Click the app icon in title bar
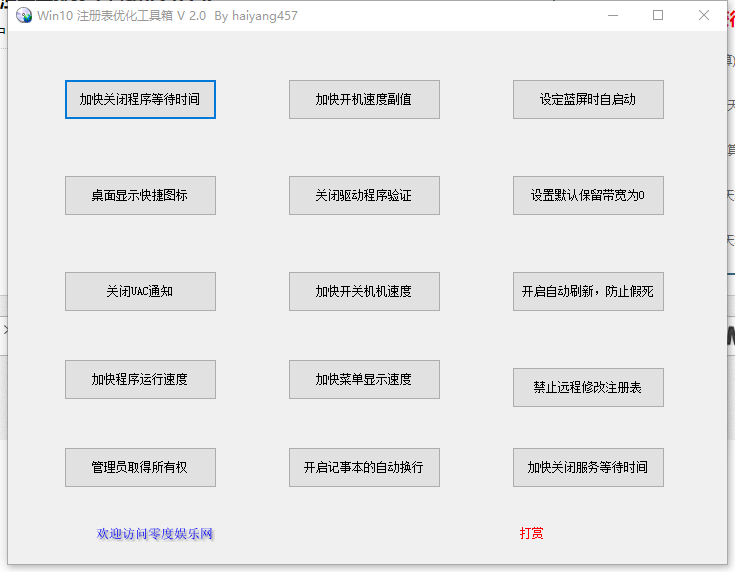Screen dimensions: 735x572 [24, 15]
